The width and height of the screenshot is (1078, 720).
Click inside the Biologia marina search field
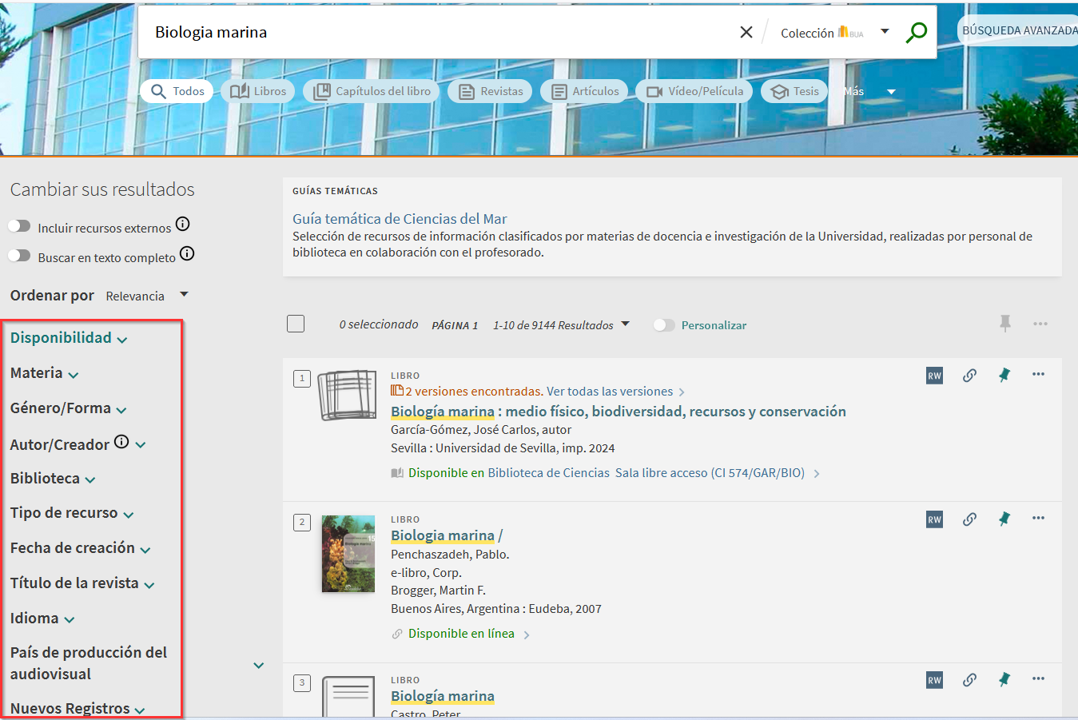click(x=440, y=32)
